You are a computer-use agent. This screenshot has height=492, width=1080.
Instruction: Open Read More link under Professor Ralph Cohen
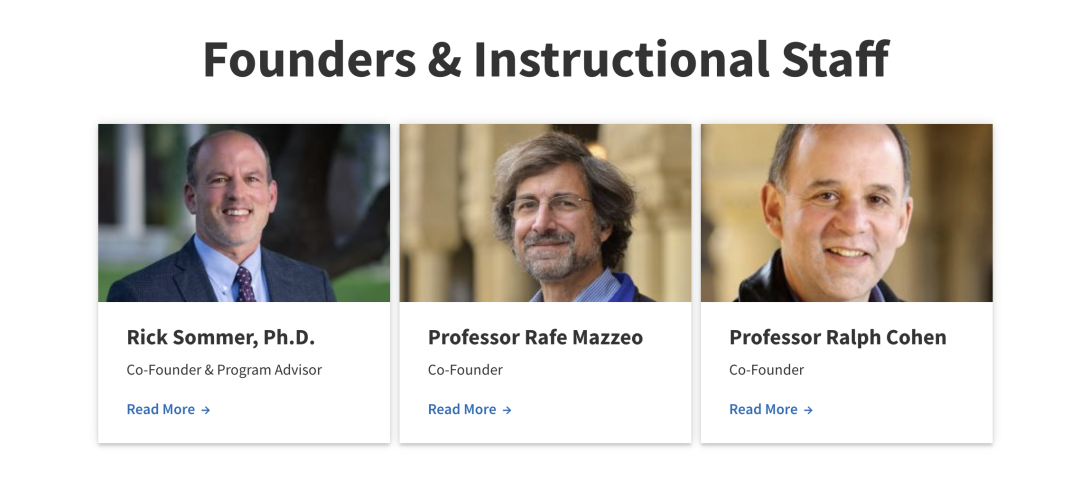coord(763,409)
